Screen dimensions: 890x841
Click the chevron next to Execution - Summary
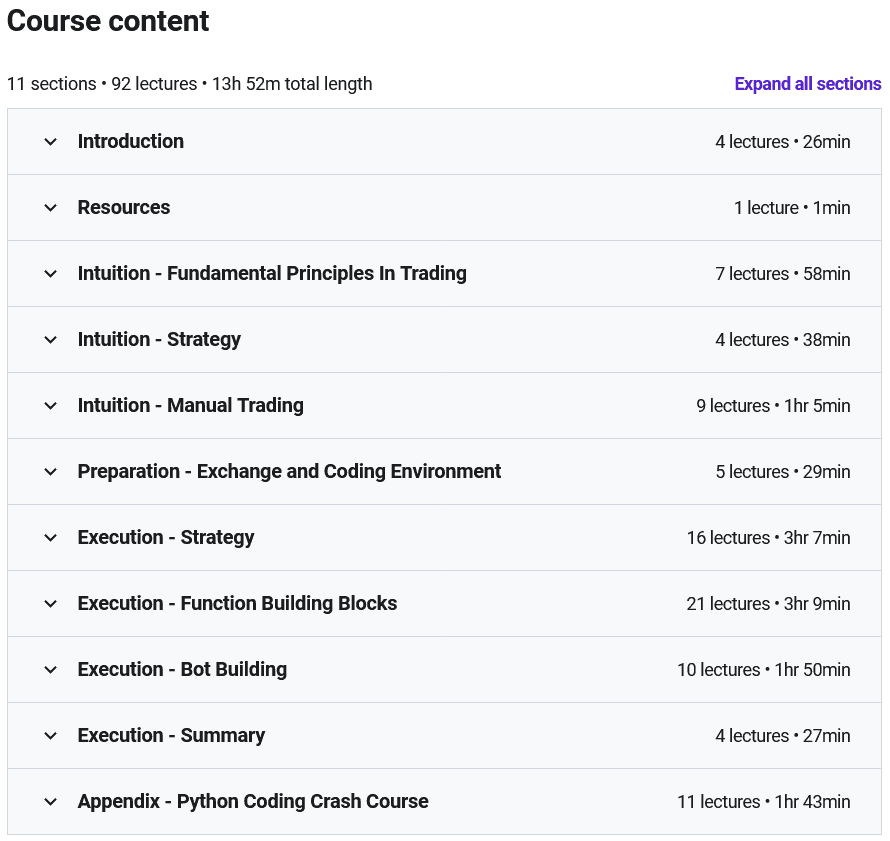(51, 736)
